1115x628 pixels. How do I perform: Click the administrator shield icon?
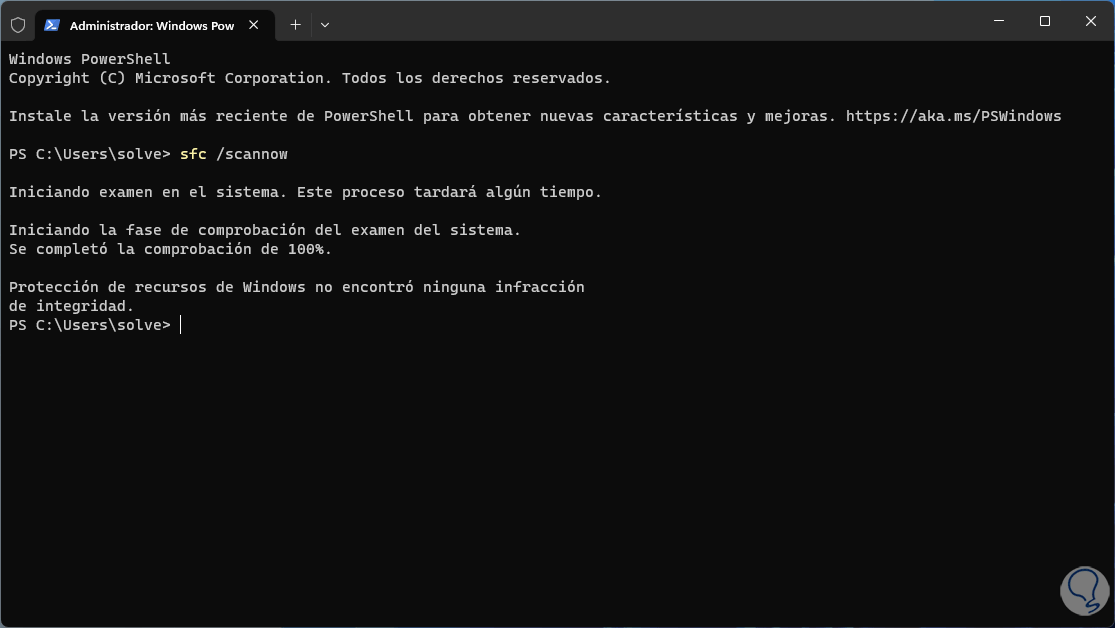click(17, 25)
